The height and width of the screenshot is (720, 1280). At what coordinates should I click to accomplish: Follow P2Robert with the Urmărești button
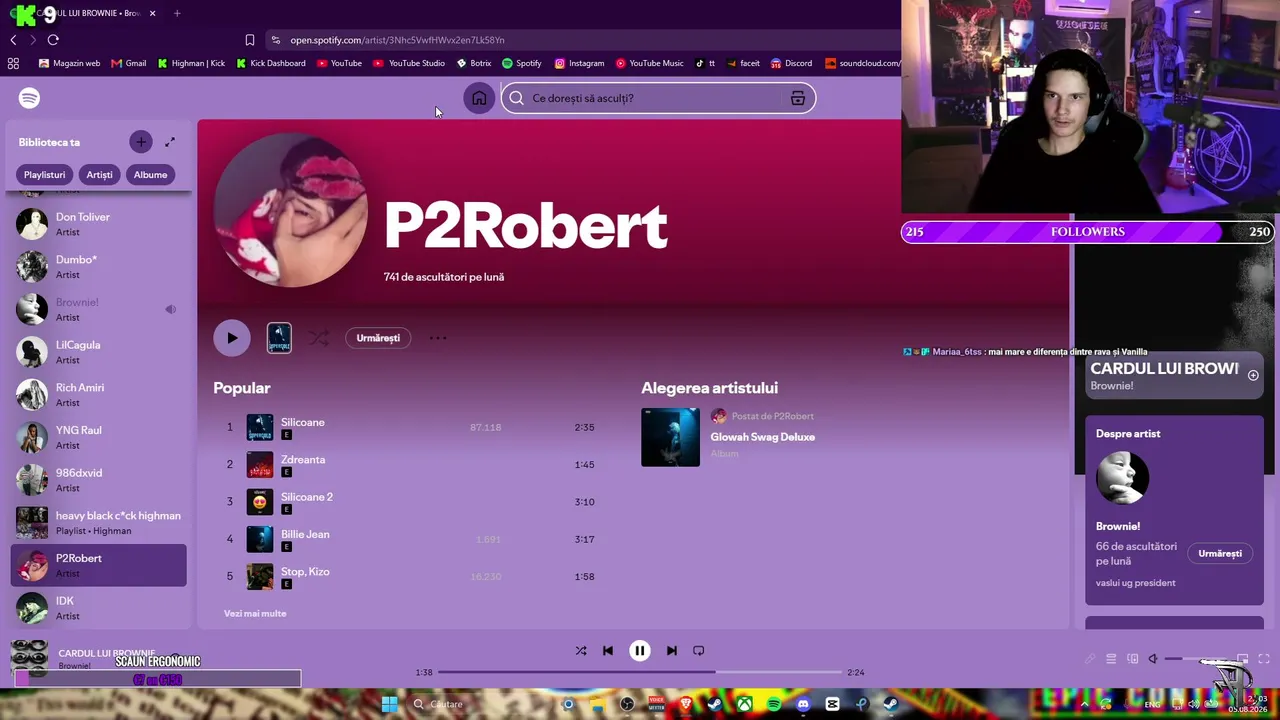(378, 338)
